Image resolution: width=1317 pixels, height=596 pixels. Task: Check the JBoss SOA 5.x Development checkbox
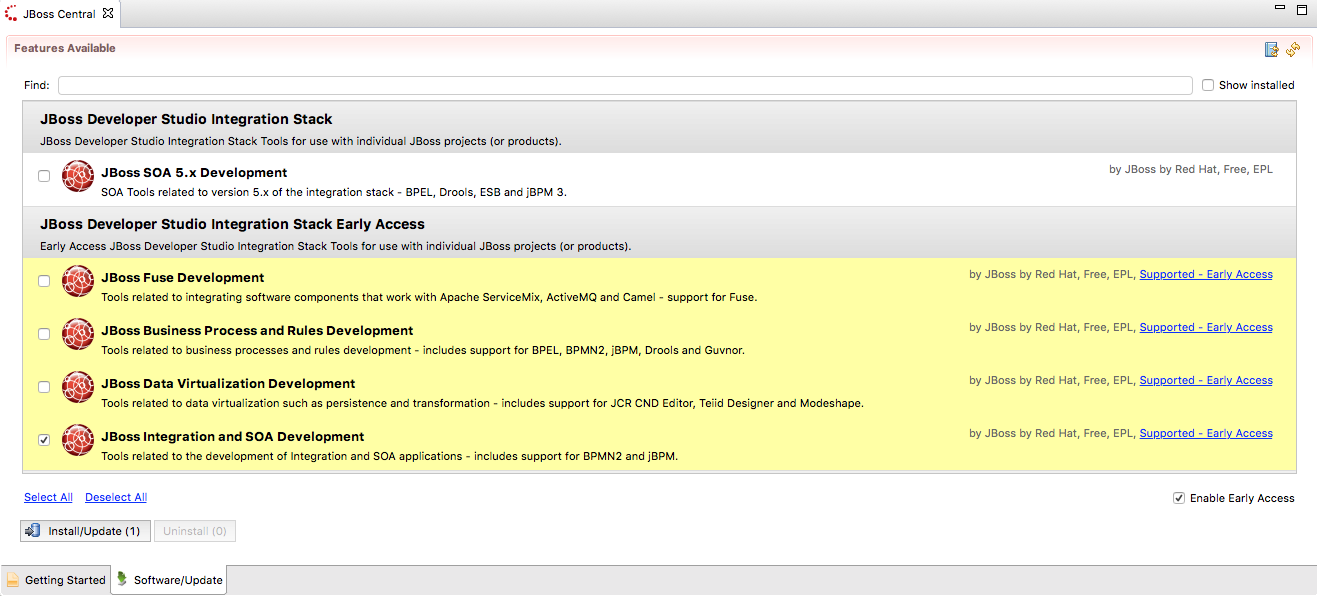(44, 176)
